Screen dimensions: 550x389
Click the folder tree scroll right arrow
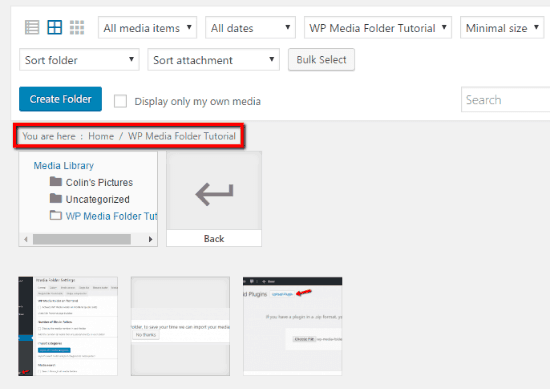click(x=150, y=239)
